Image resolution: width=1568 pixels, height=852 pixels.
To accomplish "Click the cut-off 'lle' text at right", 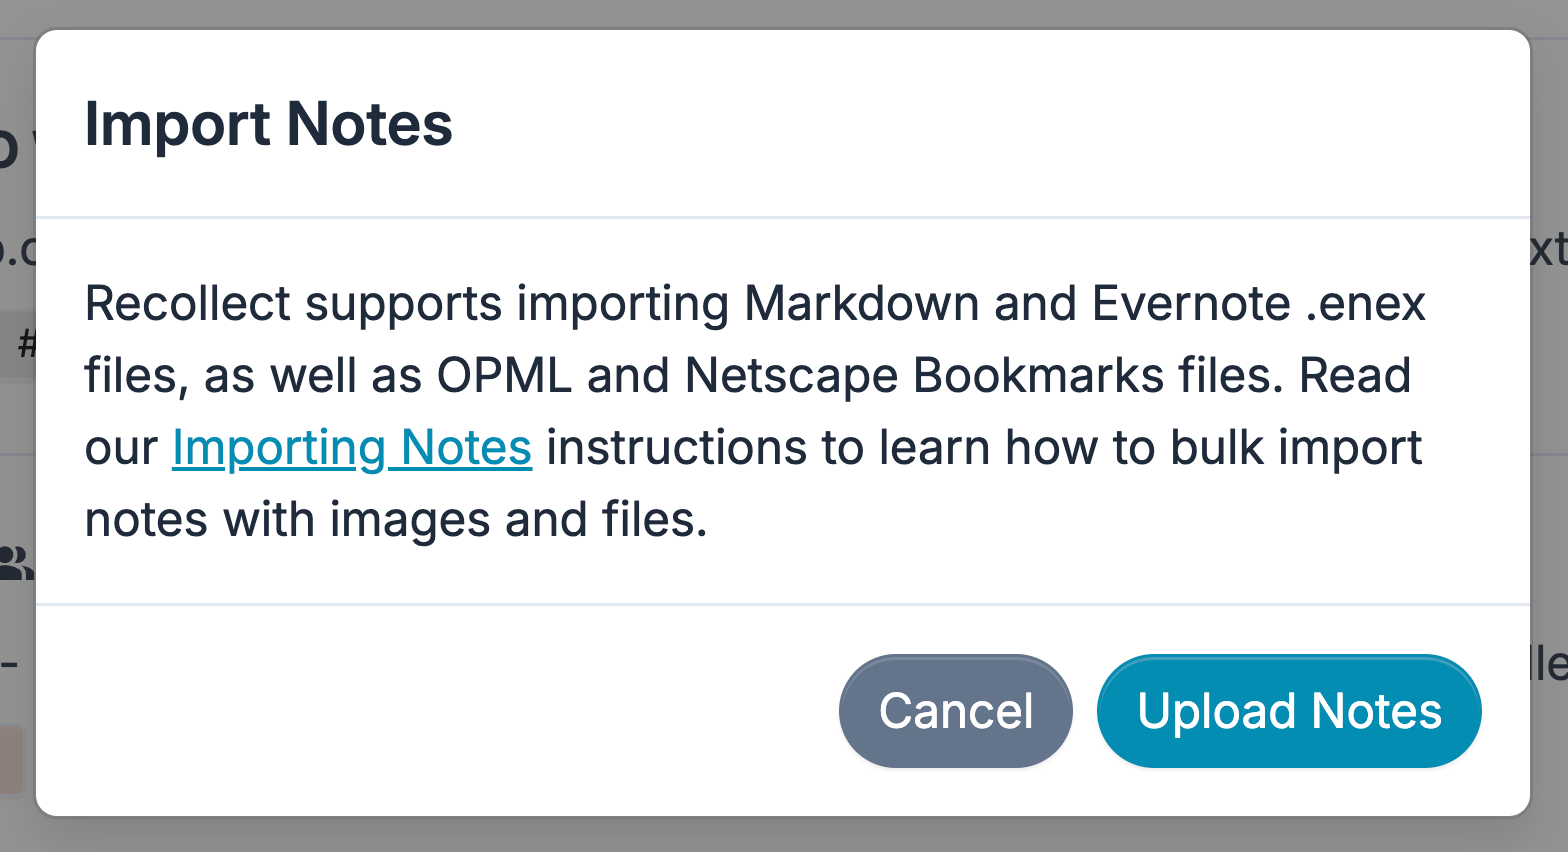I will tap(1549, 664).
